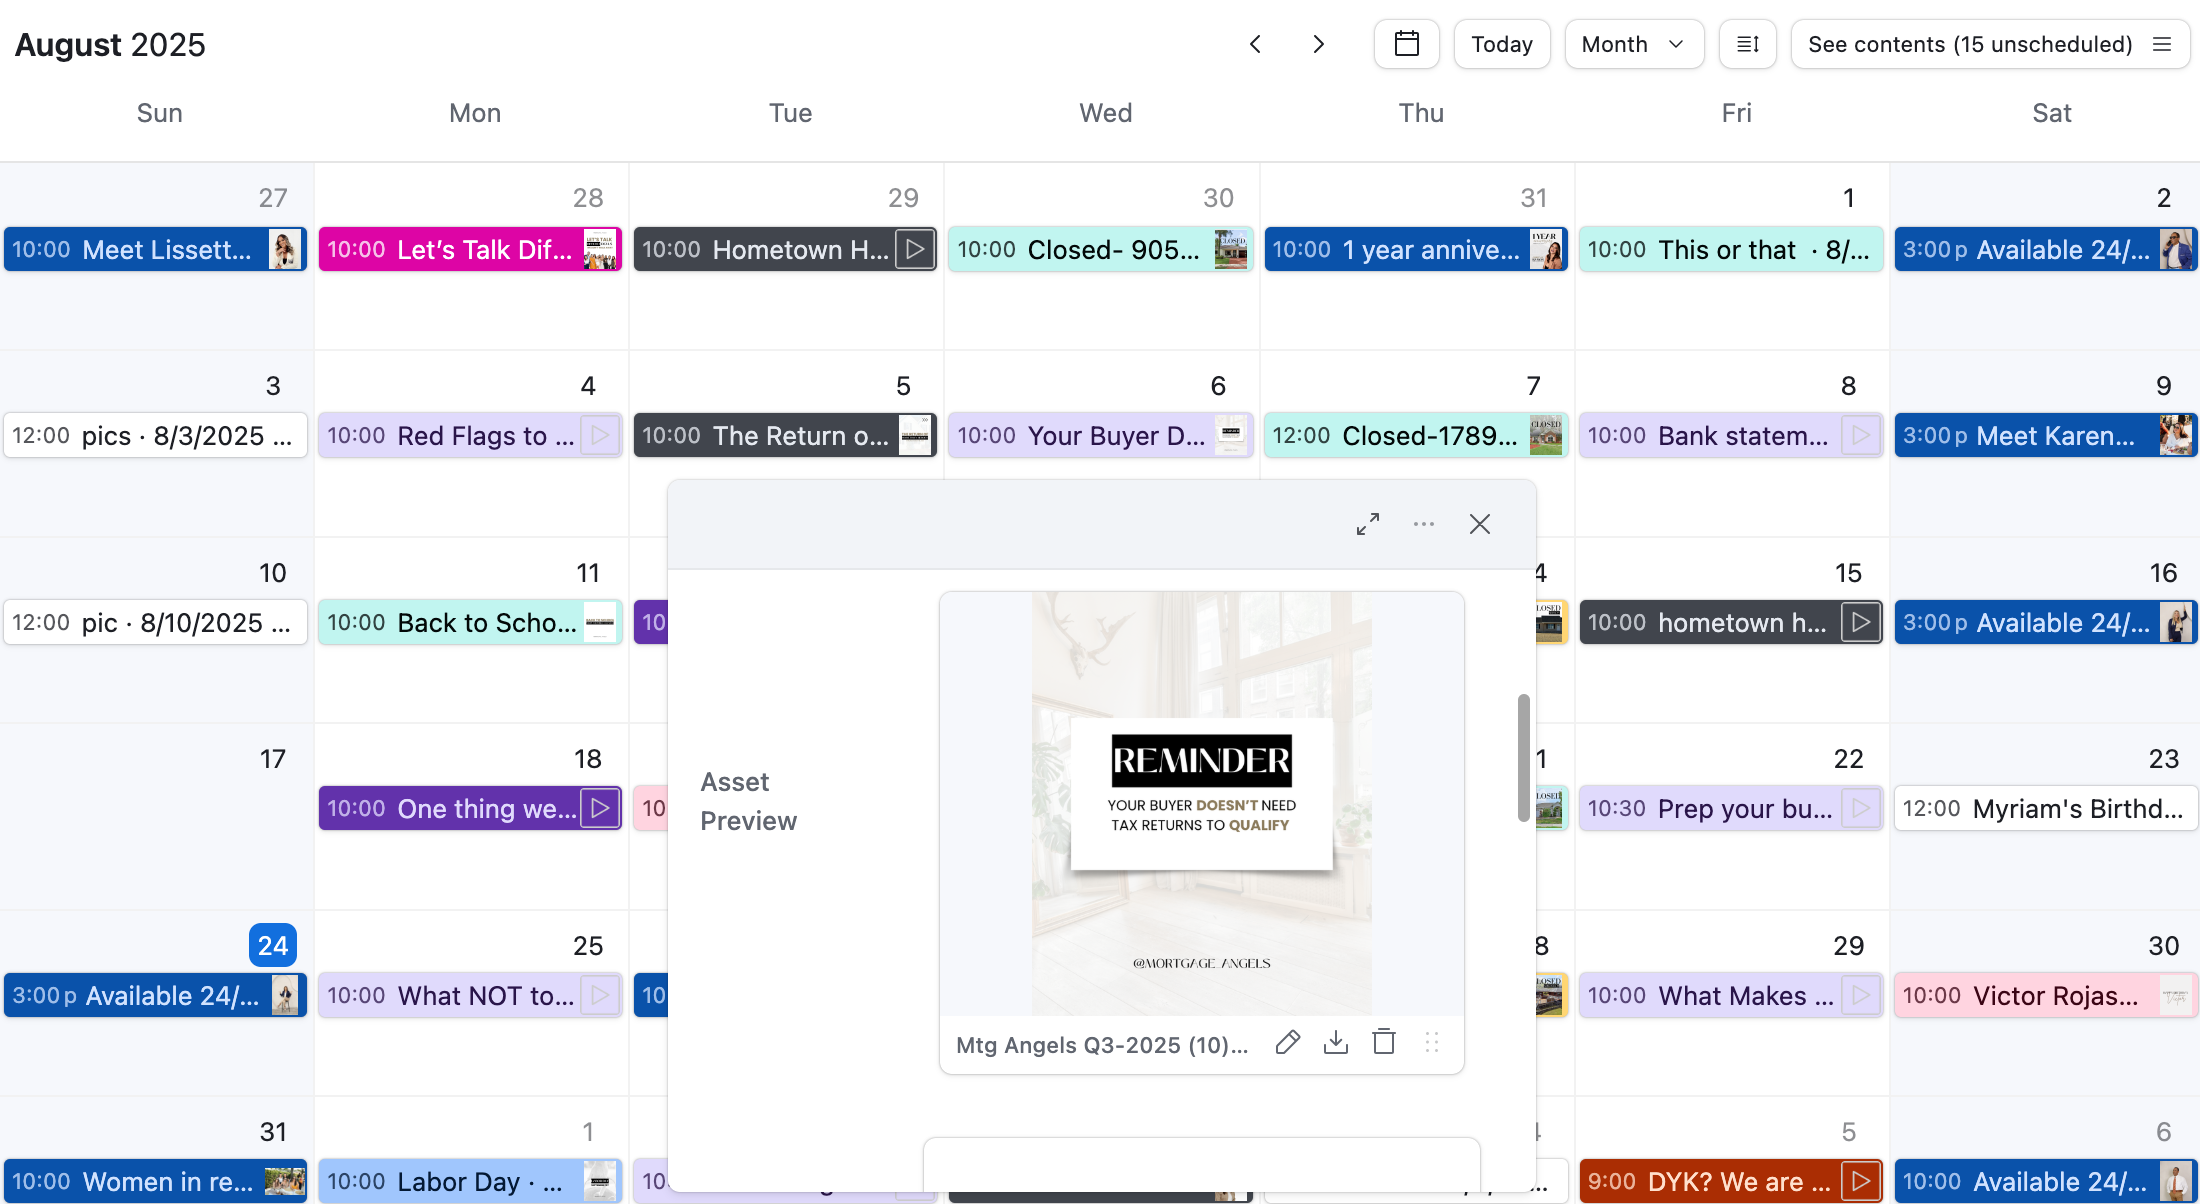Open the Month view dropdown
The height and width of the screenshot is (1204, 2200).
(1633, 44)
